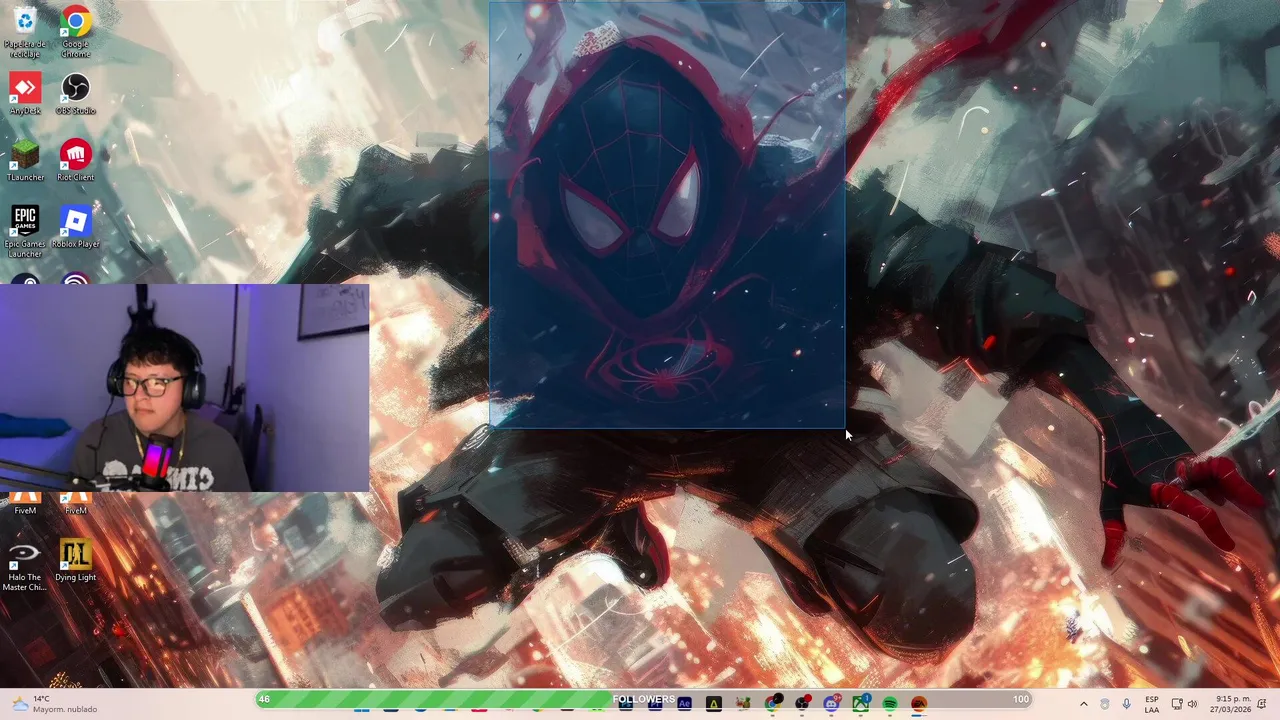Screen dimensions: 1280x720
Task: Select the OBS Studio desktop shortcut
Action: click(x=75, y=94)
